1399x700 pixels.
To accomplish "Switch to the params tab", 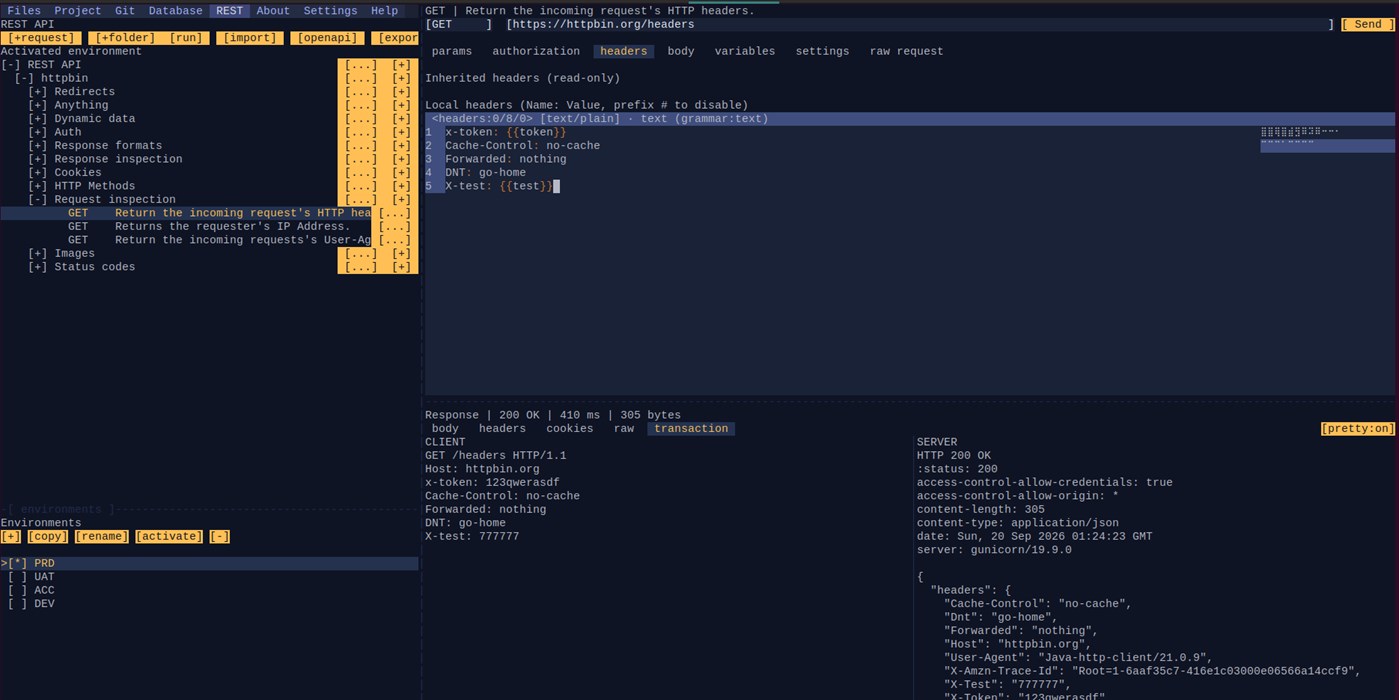I will pos(452,51).
